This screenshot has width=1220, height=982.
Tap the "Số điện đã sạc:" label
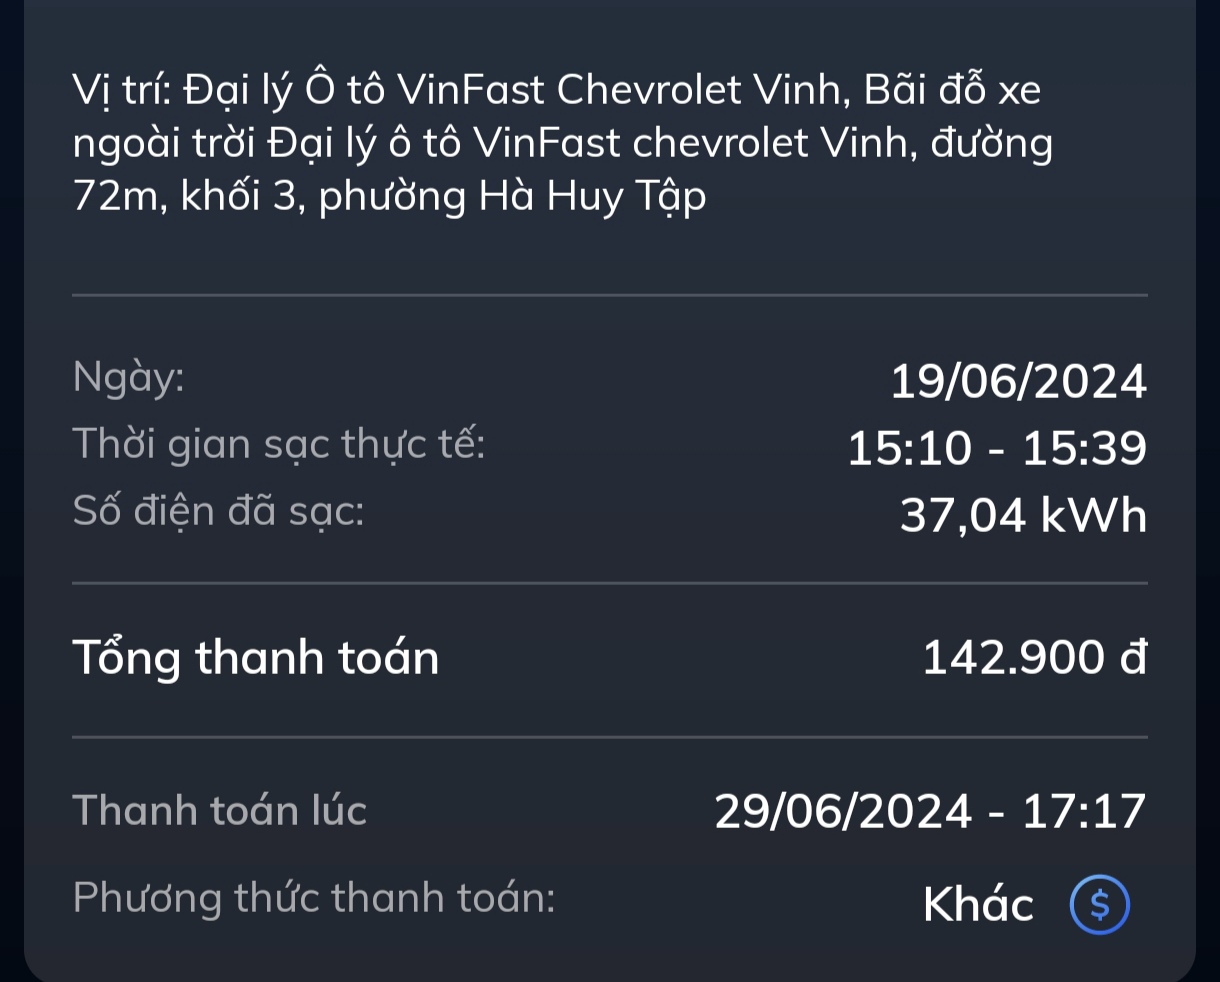pos(219,511)
